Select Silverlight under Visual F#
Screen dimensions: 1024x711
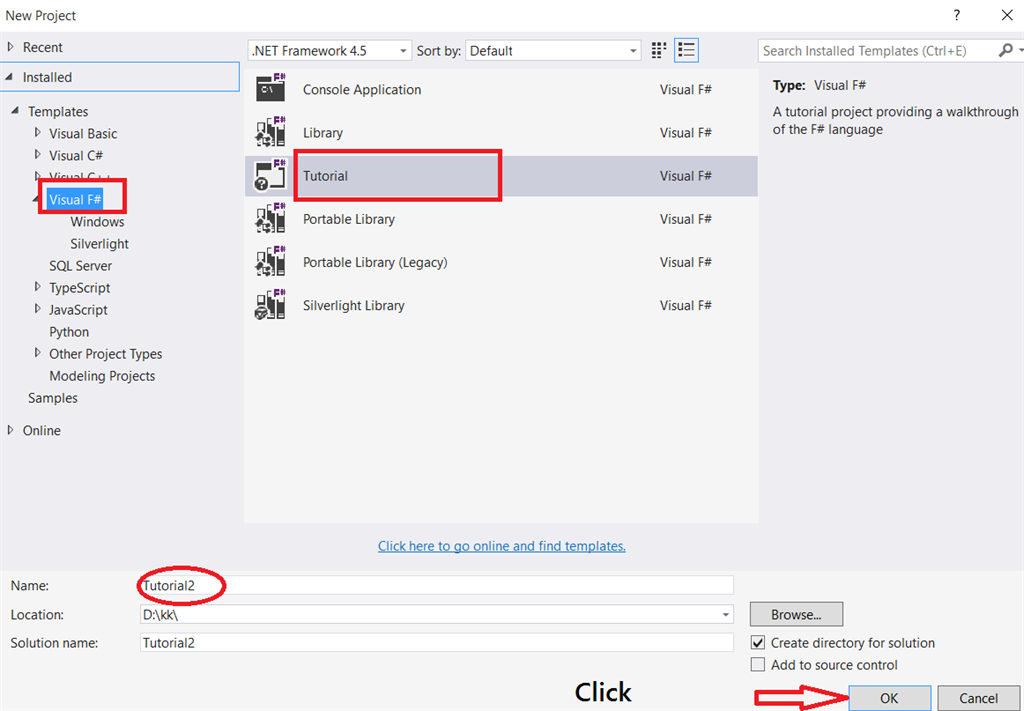point(99,244)
